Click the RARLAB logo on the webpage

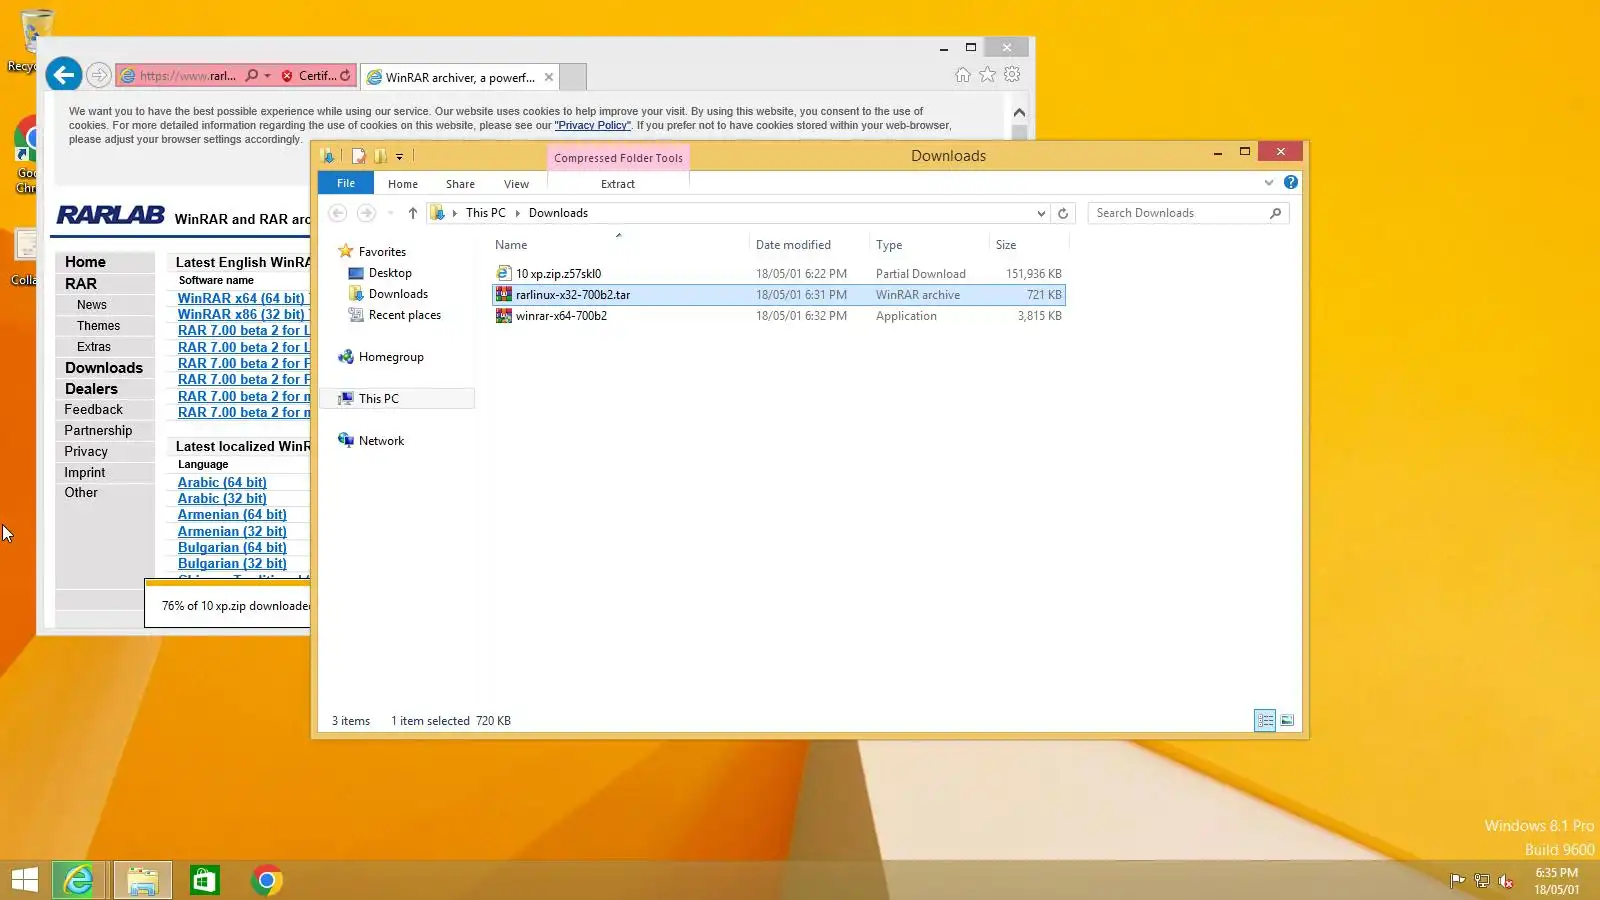tap(111, 215)
